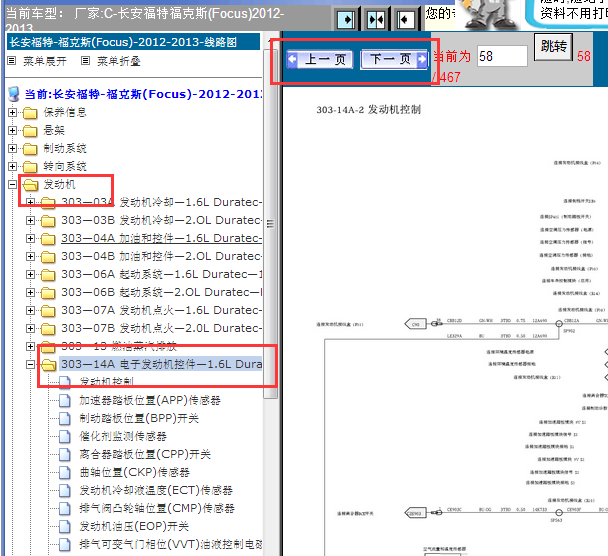Open 催化剂监测传感器 page

click(x=123, y=436)
